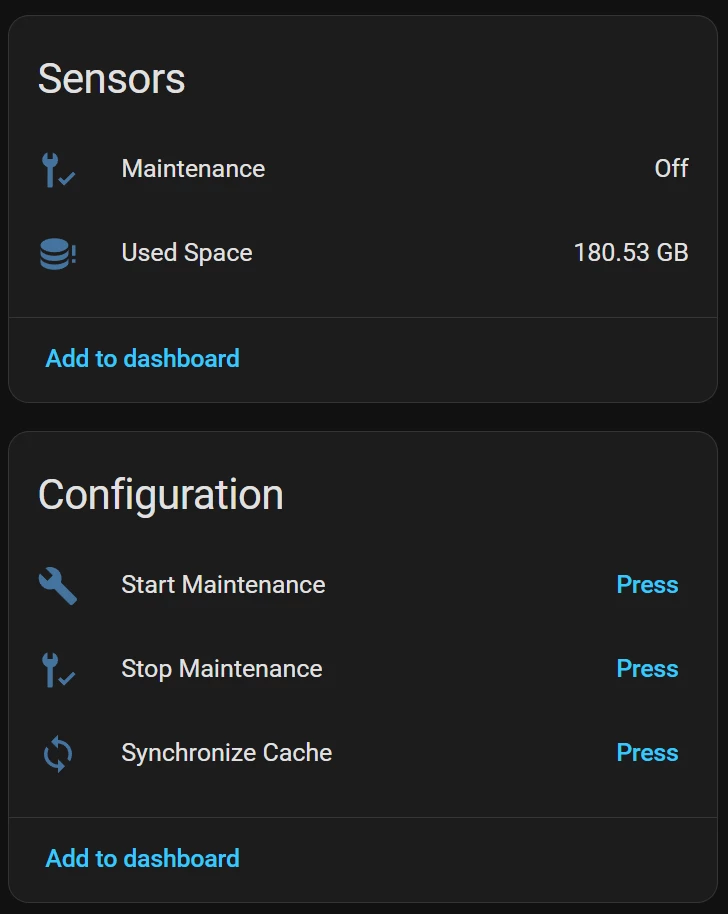728x914 pixels.
Task: Run Synchronize Cache using its Press button
Action: 647,753
